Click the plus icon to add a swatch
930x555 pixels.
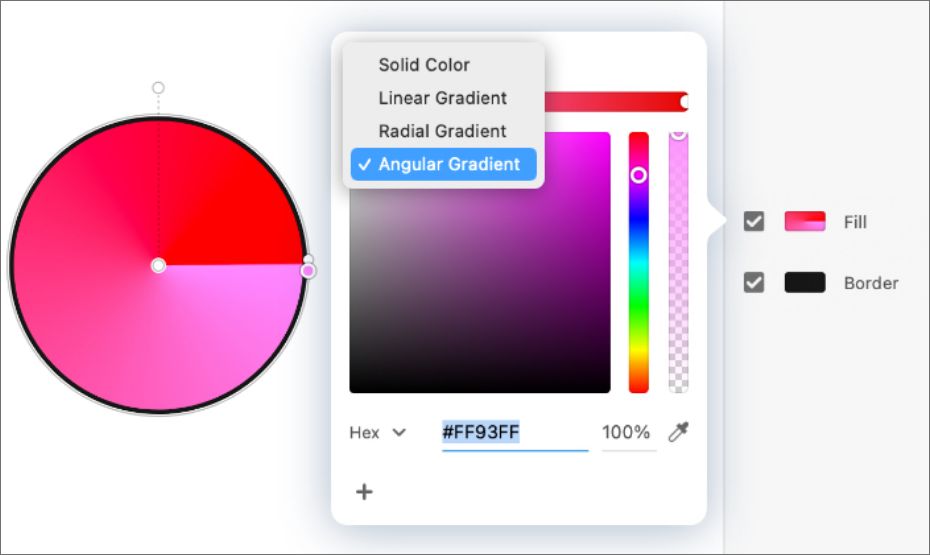(x=365, y=492)
